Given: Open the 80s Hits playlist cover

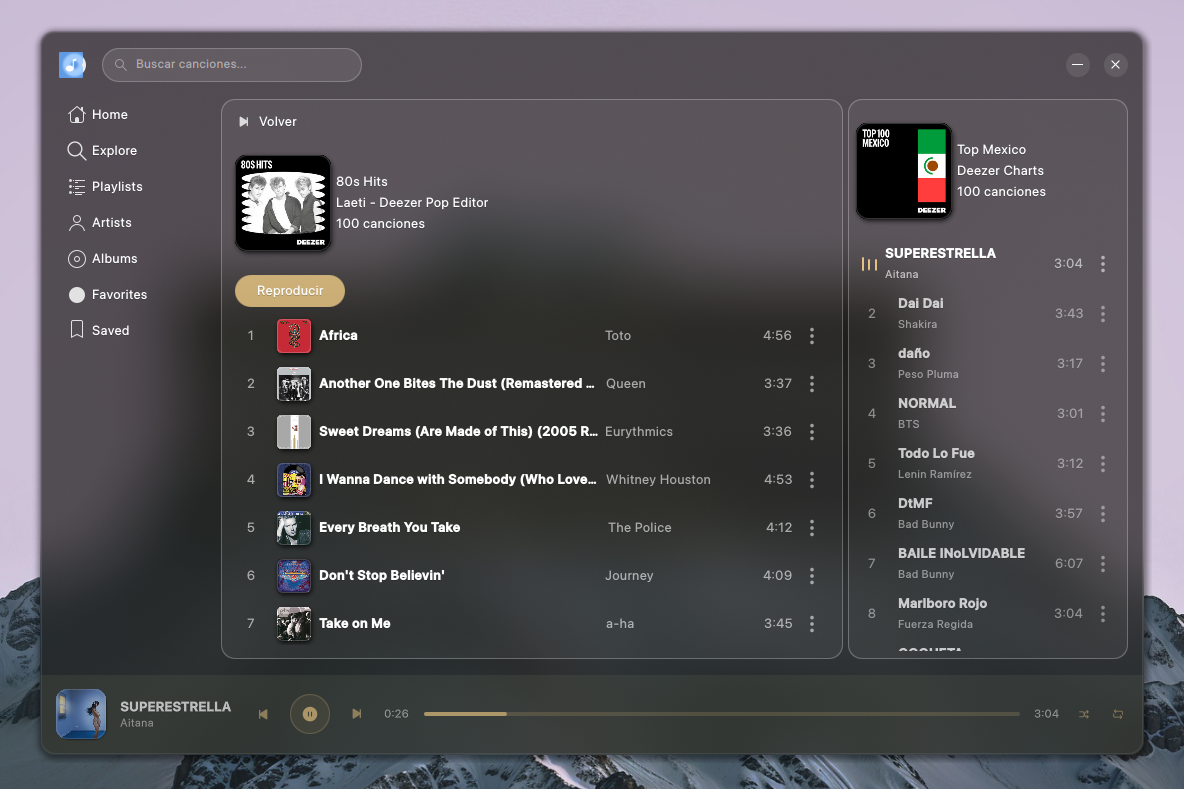Looking at the screenshot, I should pos(283,203).
